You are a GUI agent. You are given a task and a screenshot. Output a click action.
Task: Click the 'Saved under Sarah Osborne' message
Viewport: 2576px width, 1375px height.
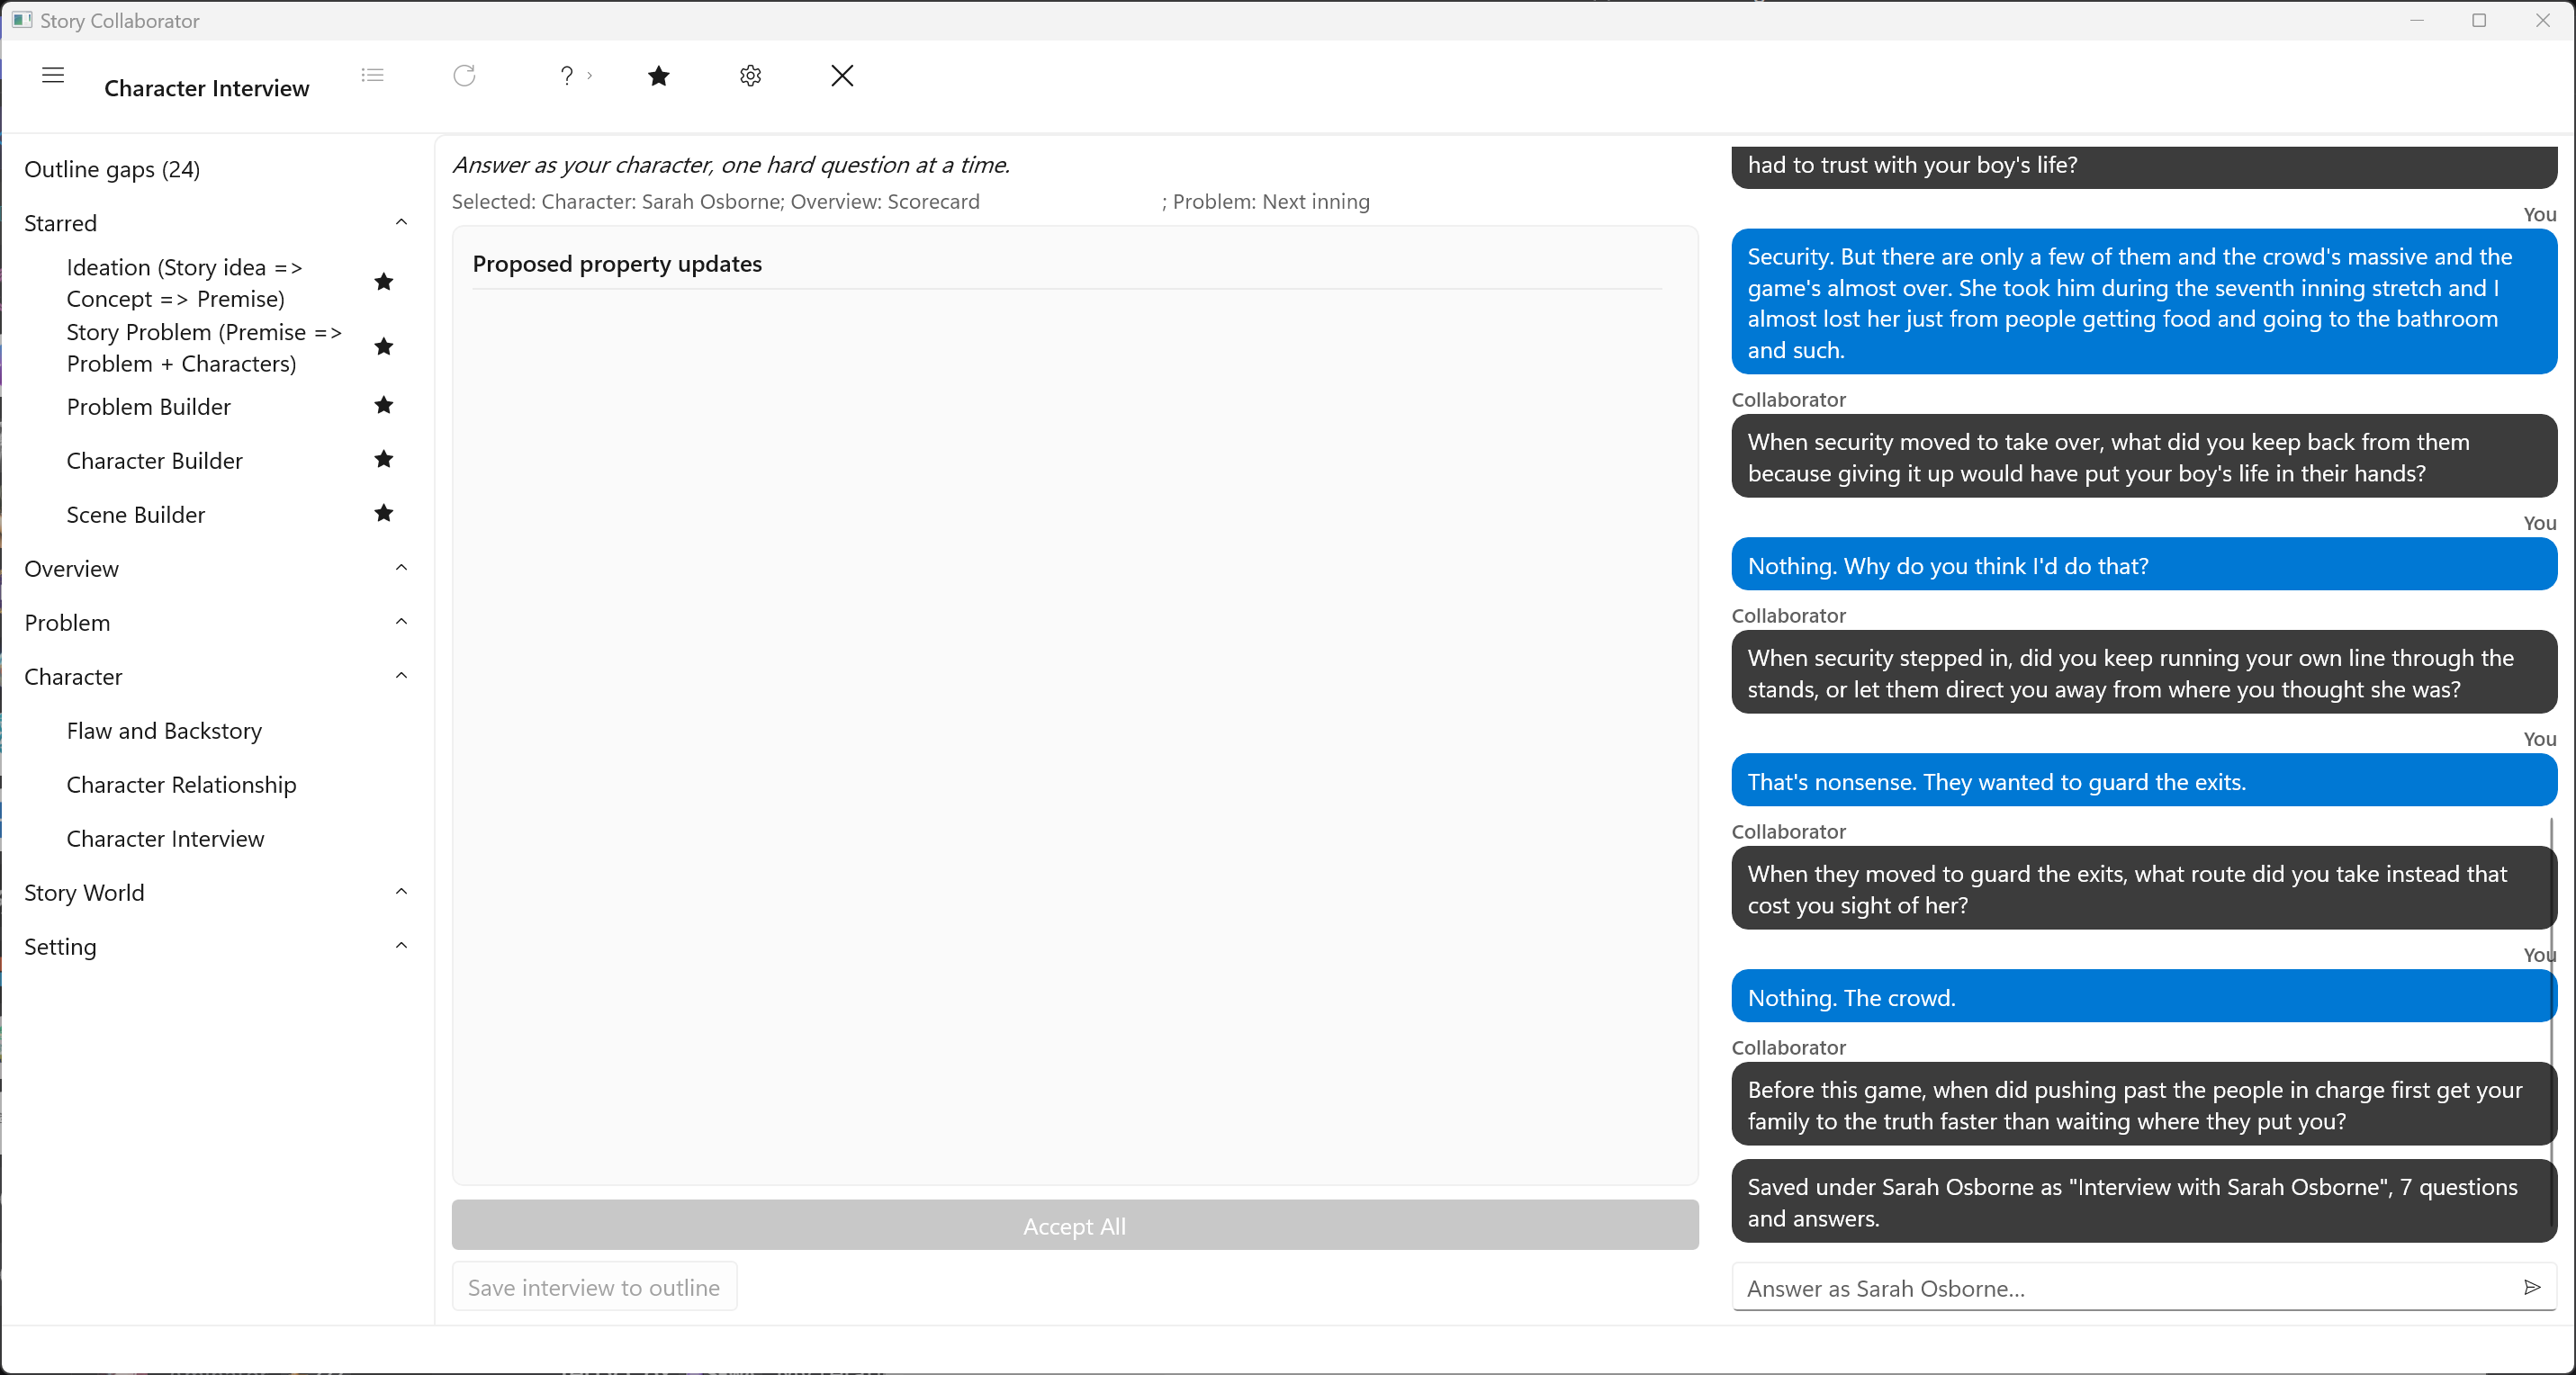[x=2144, y=1202]
